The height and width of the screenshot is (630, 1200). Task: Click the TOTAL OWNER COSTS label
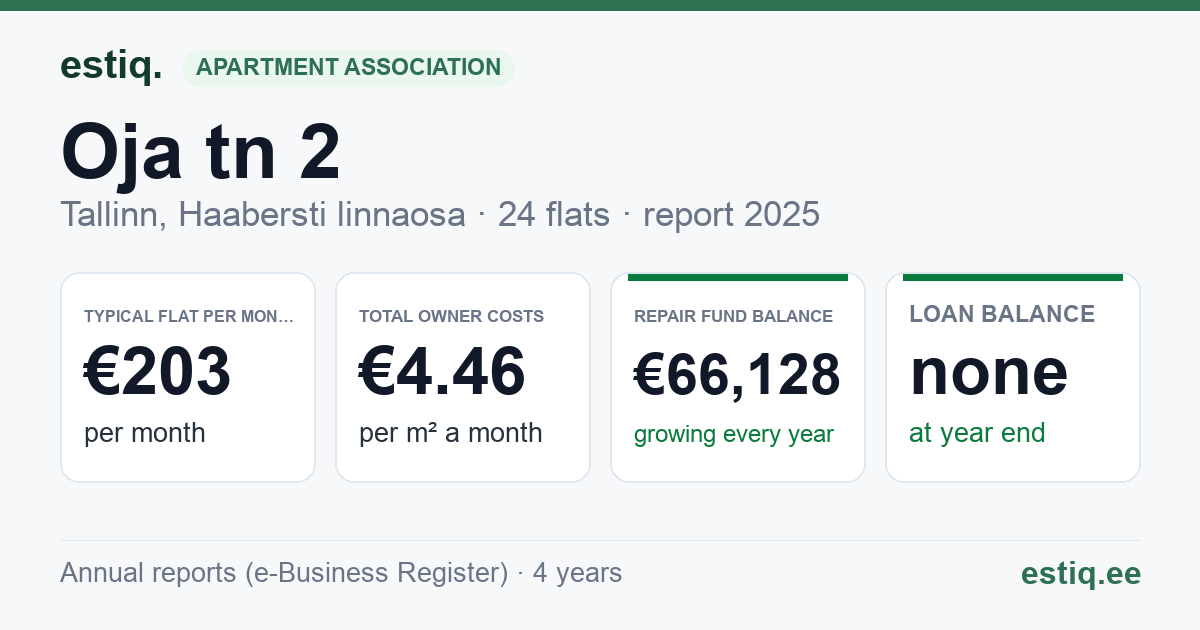(x=451, y=316)
